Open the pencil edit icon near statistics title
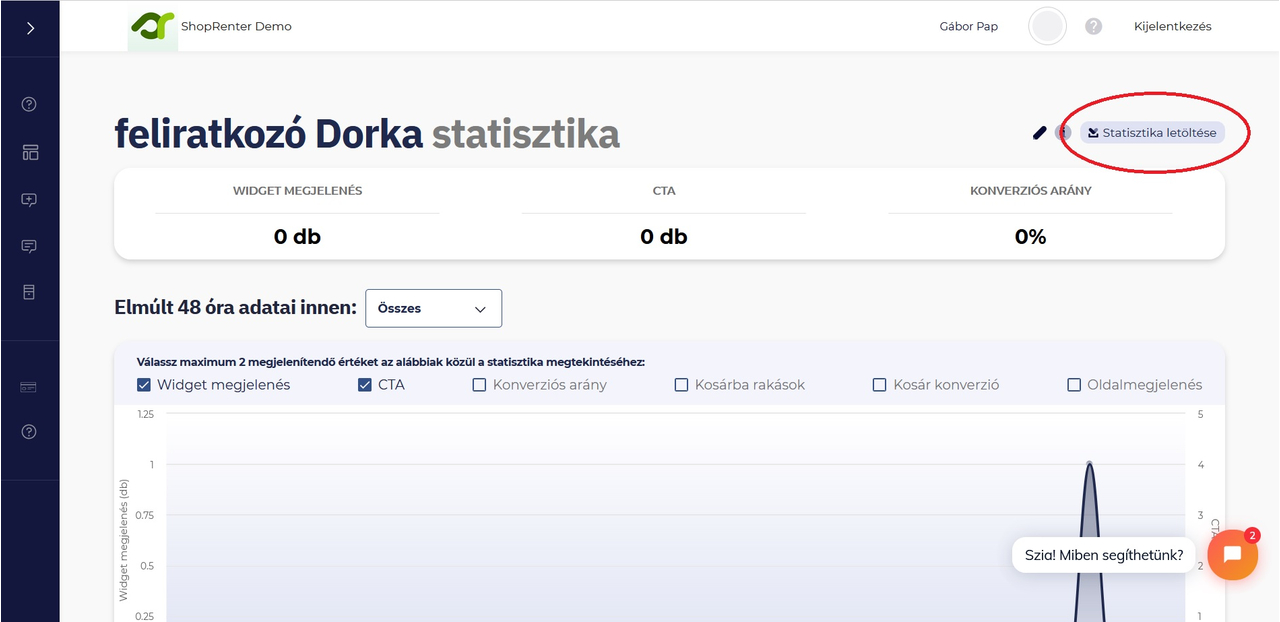 point(1039,132)
